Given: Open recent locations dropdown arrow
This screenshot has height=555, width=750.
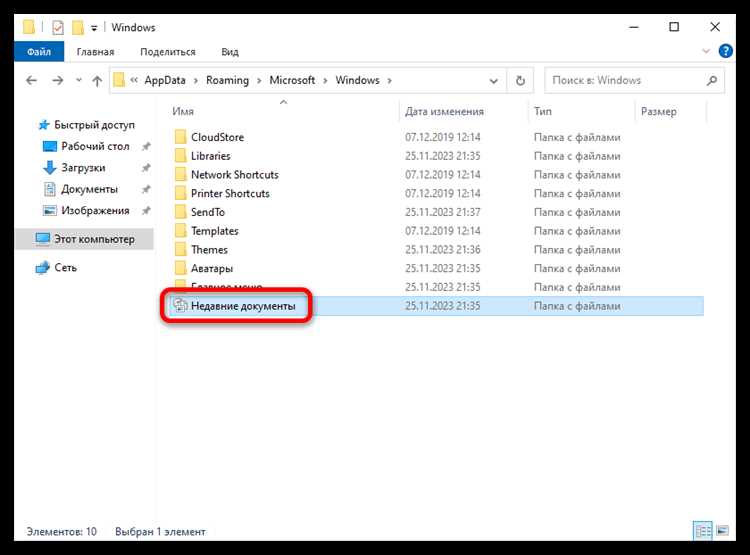Looking at the screenshot, I should (78, 80).
